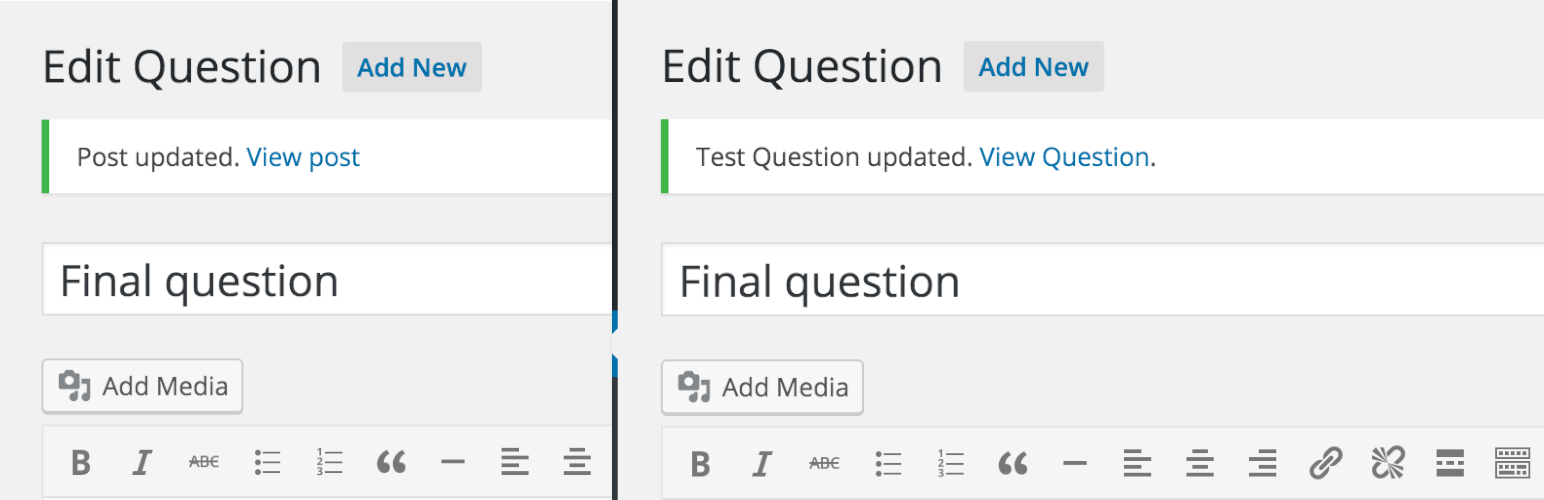Add blockquote in right editor toolbar
This screenshot has height=500, width=1544.
point(1012,463)
